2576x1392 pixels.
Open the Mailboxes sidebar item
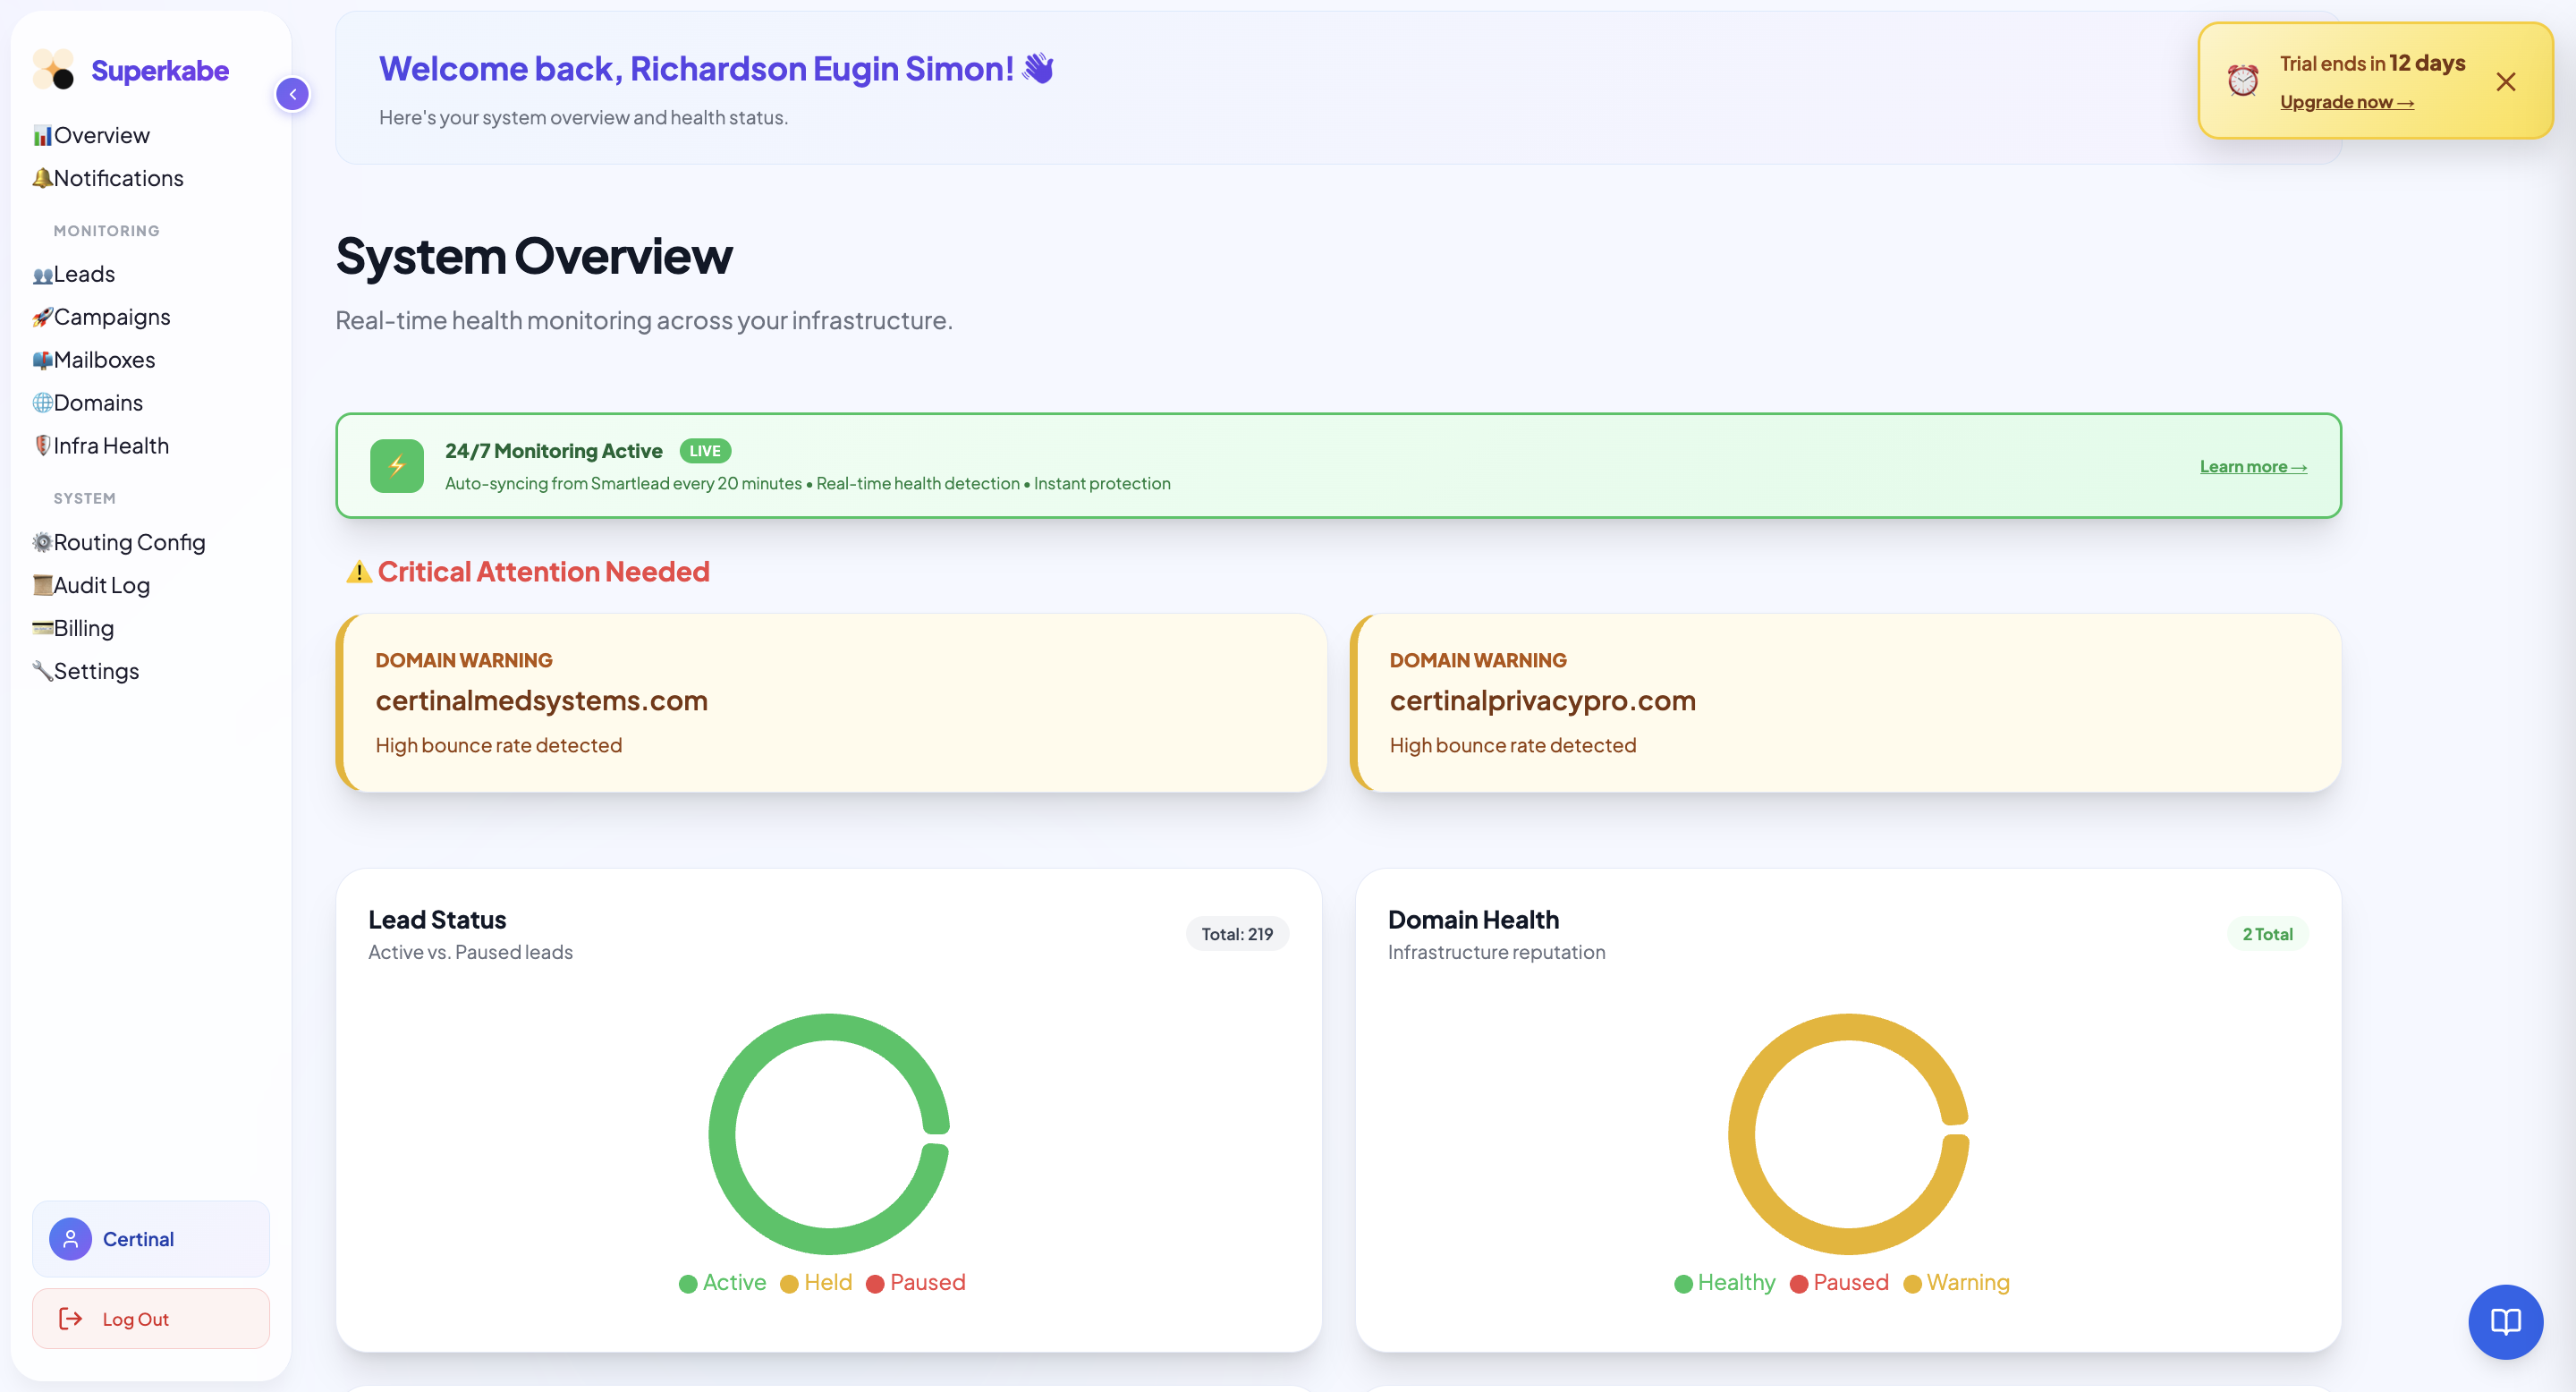(x=104, y=360)
